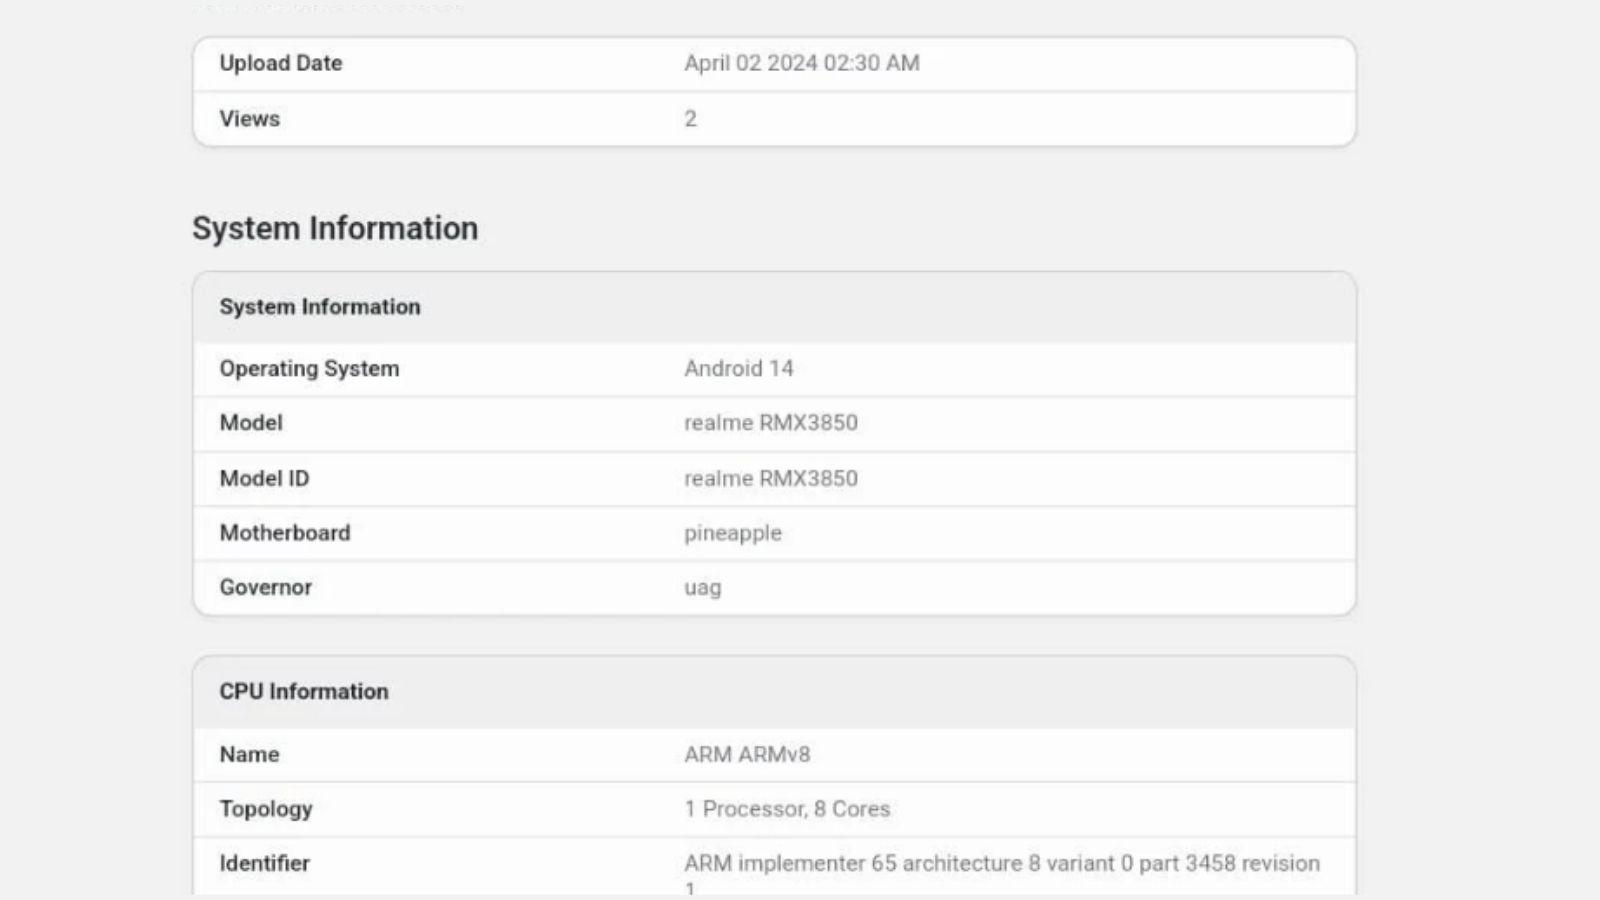This screenshot has width=1600, height=900.
Task: Select the uag governor value
Action: point(702,588)
